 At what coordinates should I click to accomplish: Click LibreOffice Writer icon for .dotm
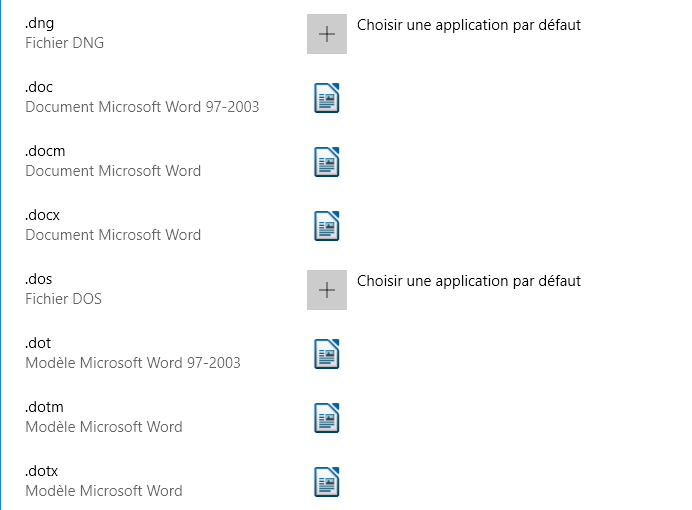pyautogui.click(x=327, y=418)
